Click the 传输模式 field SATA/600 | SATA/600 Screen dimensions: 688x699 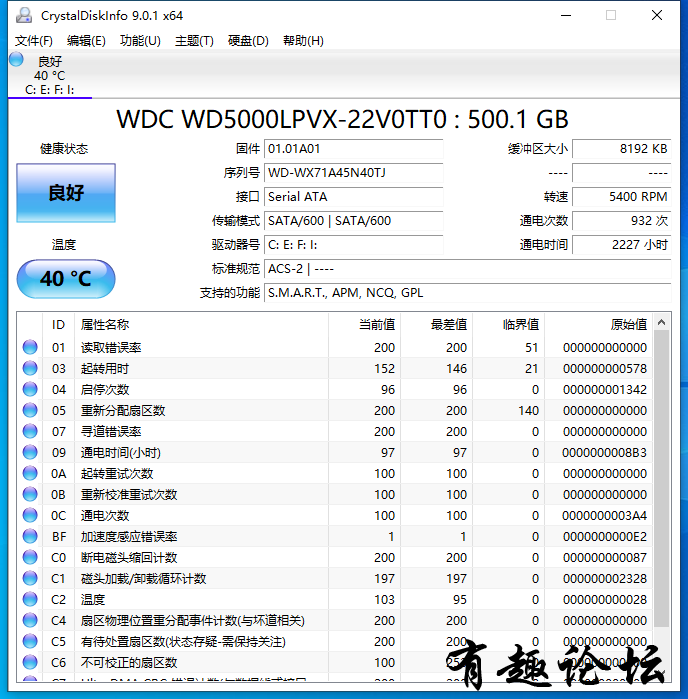click(x=354, y=221)
